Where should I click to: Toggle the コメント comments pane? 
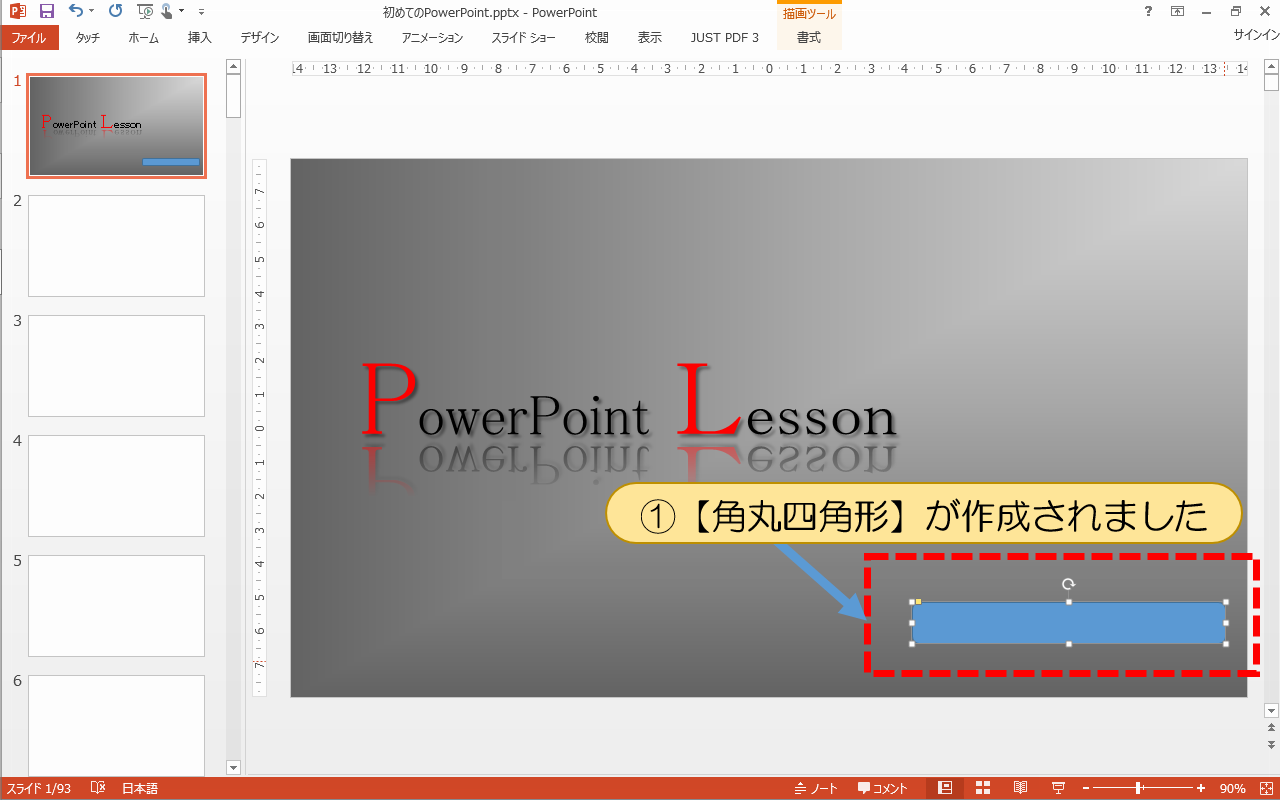pyautogui.click(x=883, y=788)
